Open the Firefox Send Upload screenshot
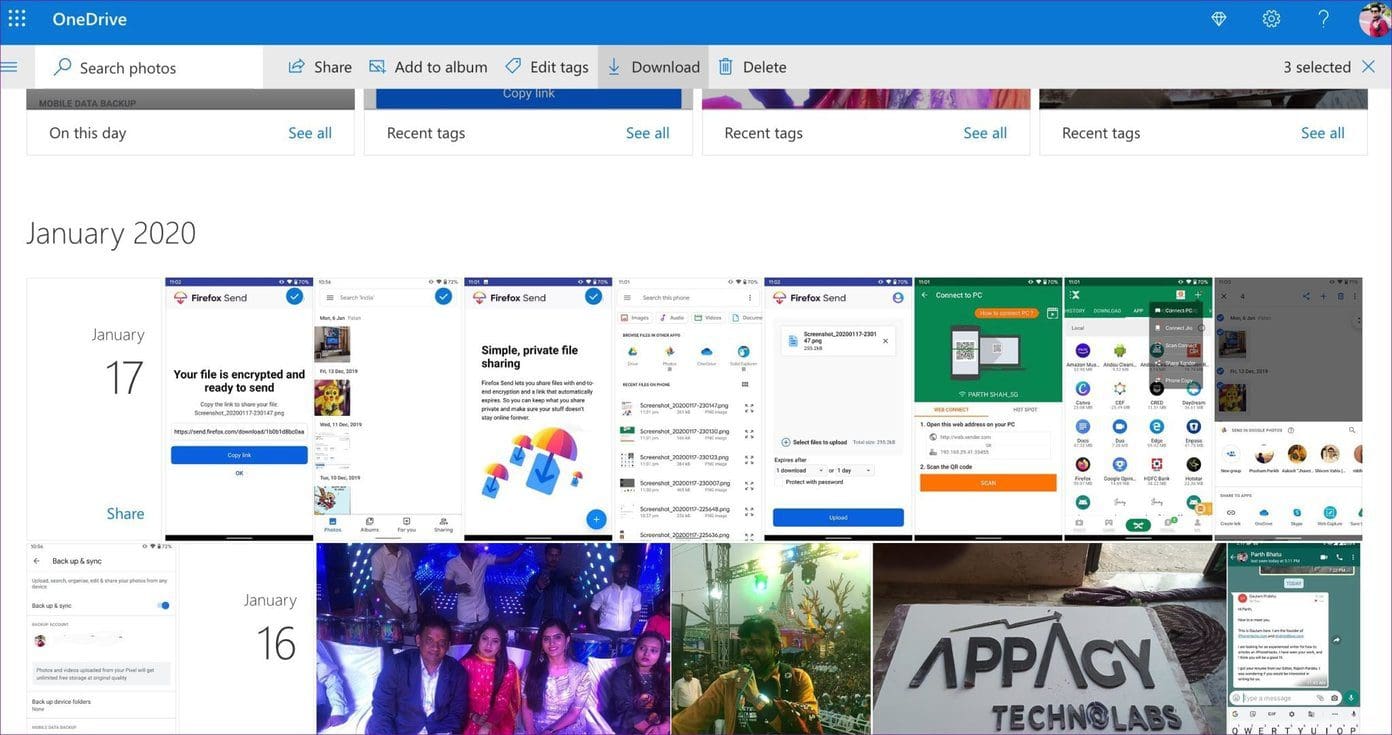The height and width of the screenshot is (735, 1392). click(x=838, y=409)
